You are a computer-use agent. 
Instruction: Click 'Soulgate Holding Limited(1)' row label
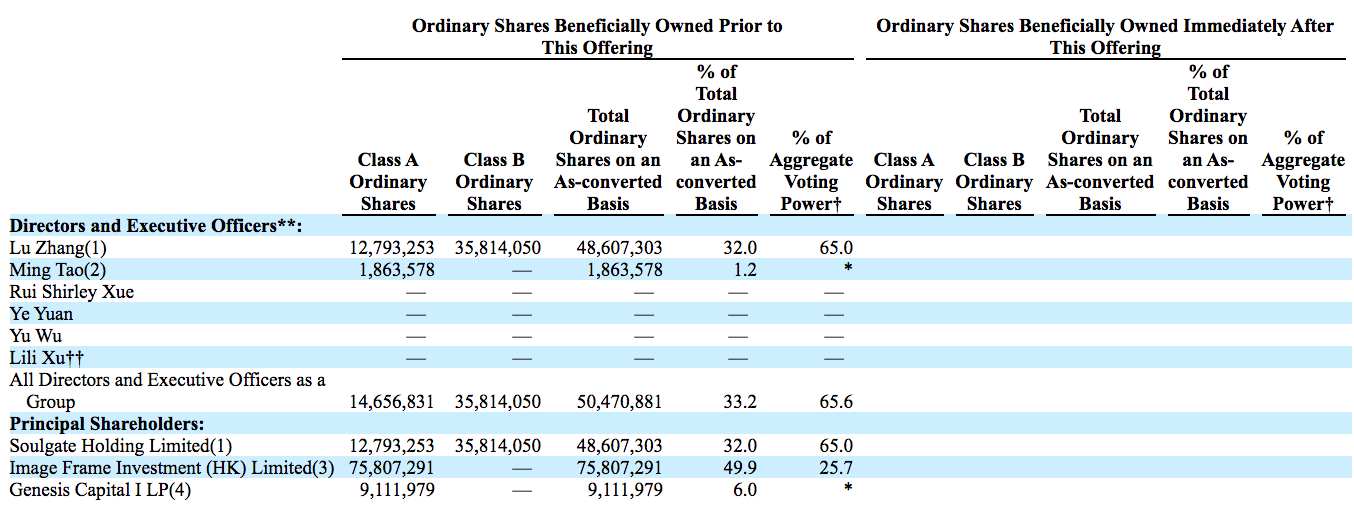point(120,446)
